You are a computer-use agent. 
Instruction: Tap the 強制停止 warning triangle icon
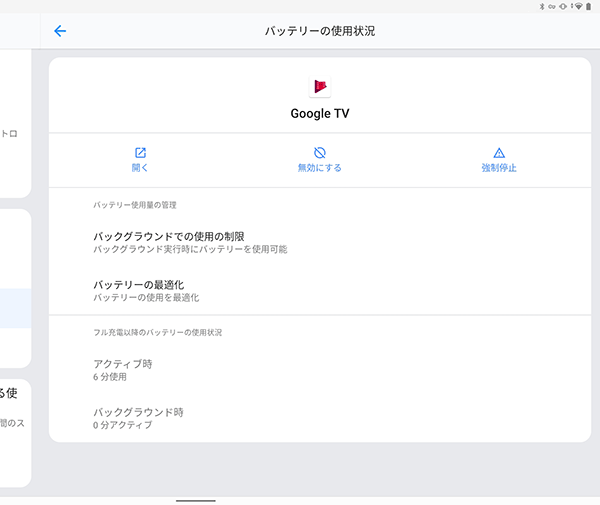(499, 153)
